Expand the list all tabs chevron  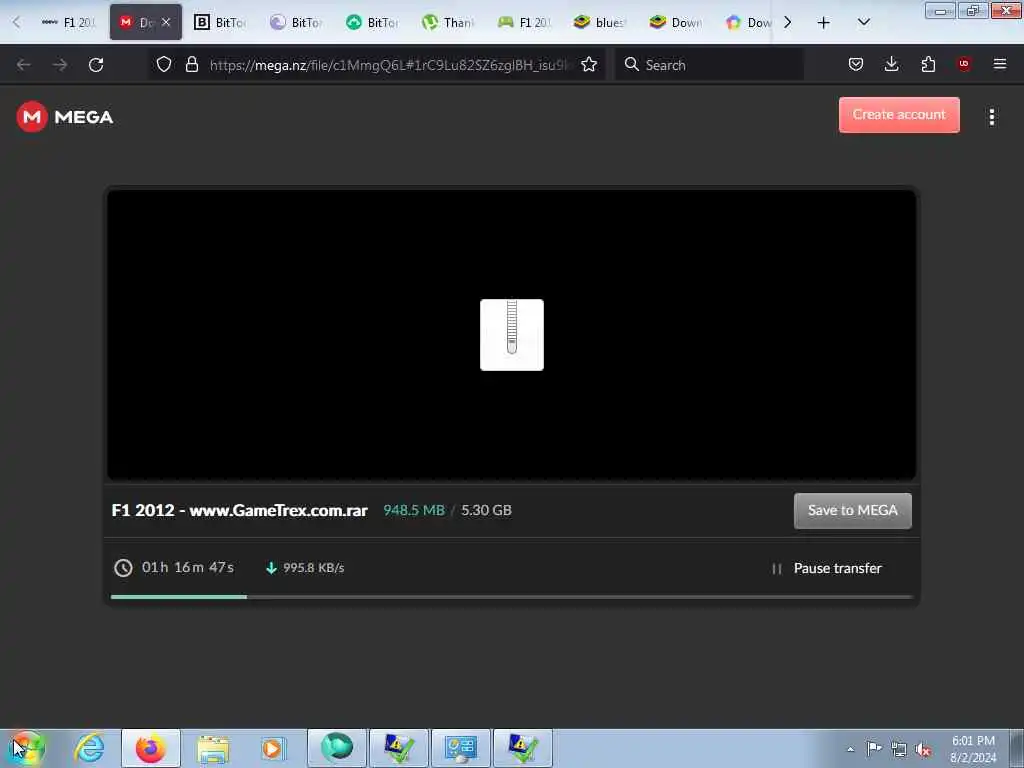(x=863, y=22)
